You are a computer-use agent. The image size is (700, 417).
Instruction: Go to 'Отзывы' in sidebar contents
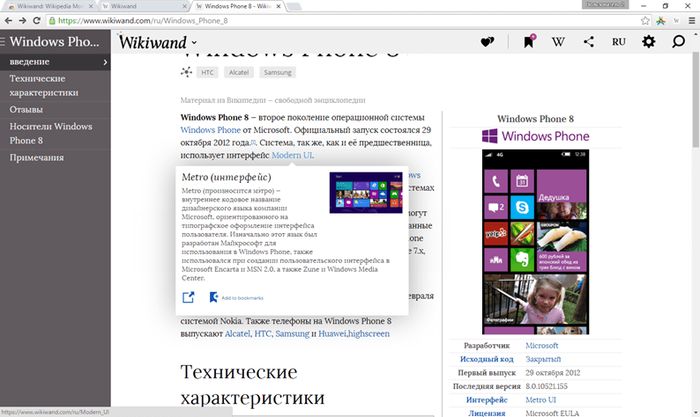[x=27, y=109]
